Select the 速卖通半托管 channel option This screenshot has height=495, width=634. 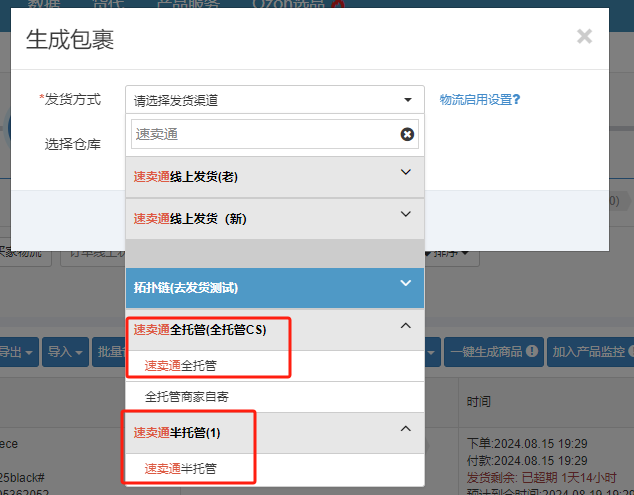point(275,469)
